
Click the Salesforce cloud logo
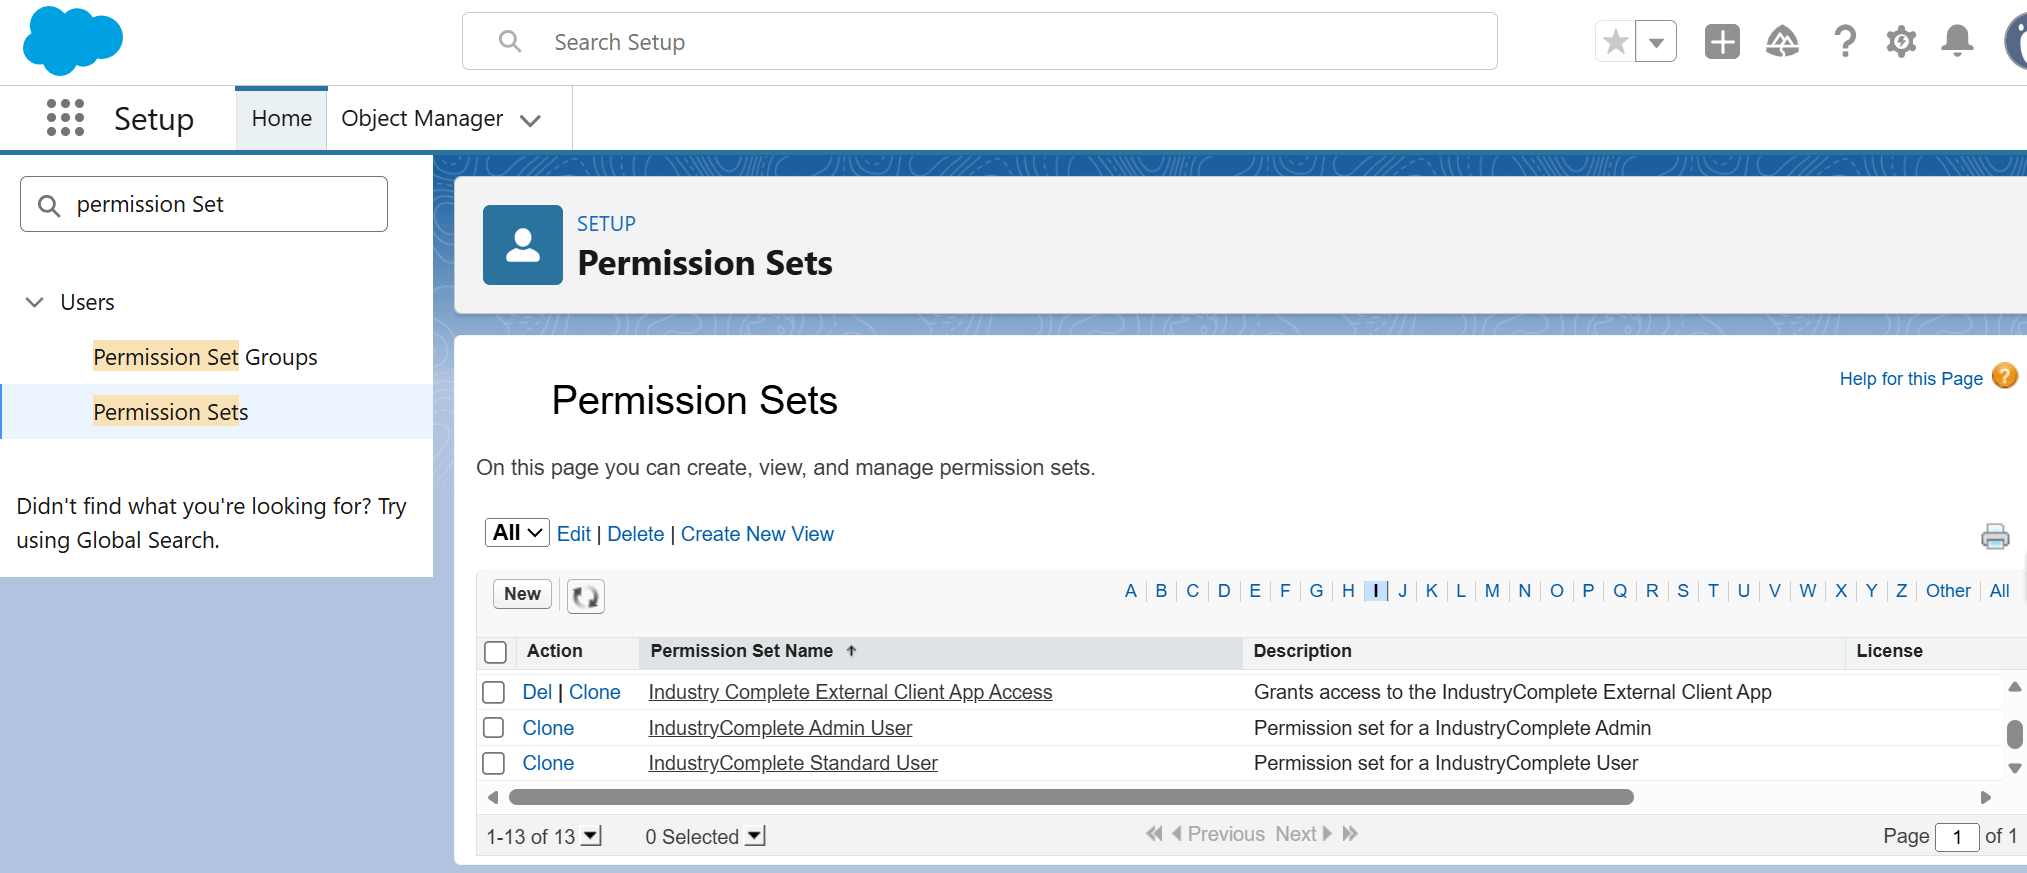72,40
